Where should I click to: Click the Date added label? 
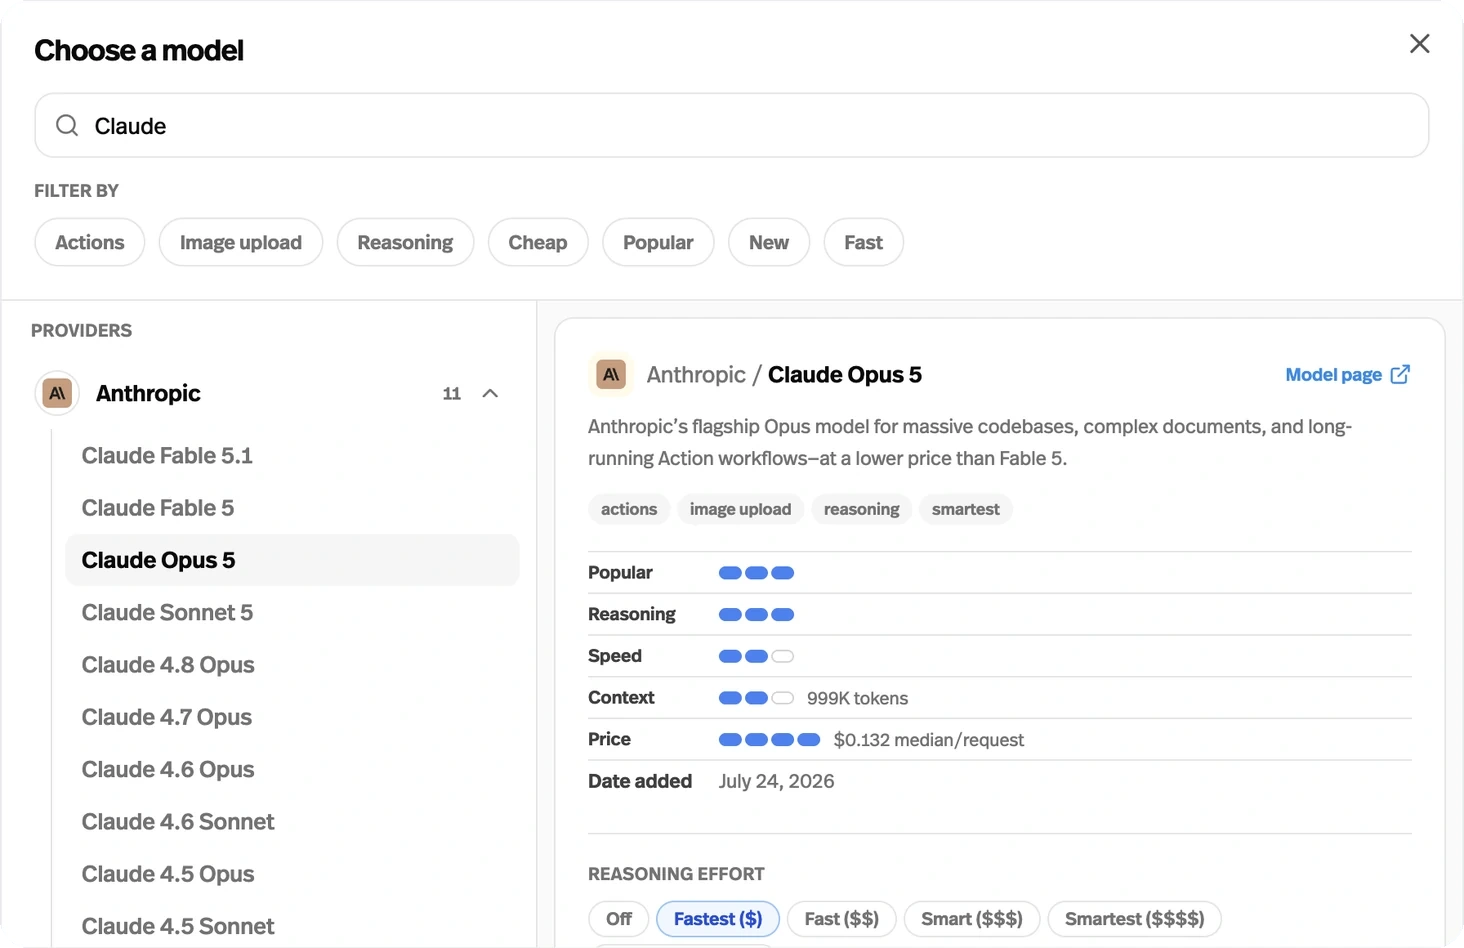(640, 781)
